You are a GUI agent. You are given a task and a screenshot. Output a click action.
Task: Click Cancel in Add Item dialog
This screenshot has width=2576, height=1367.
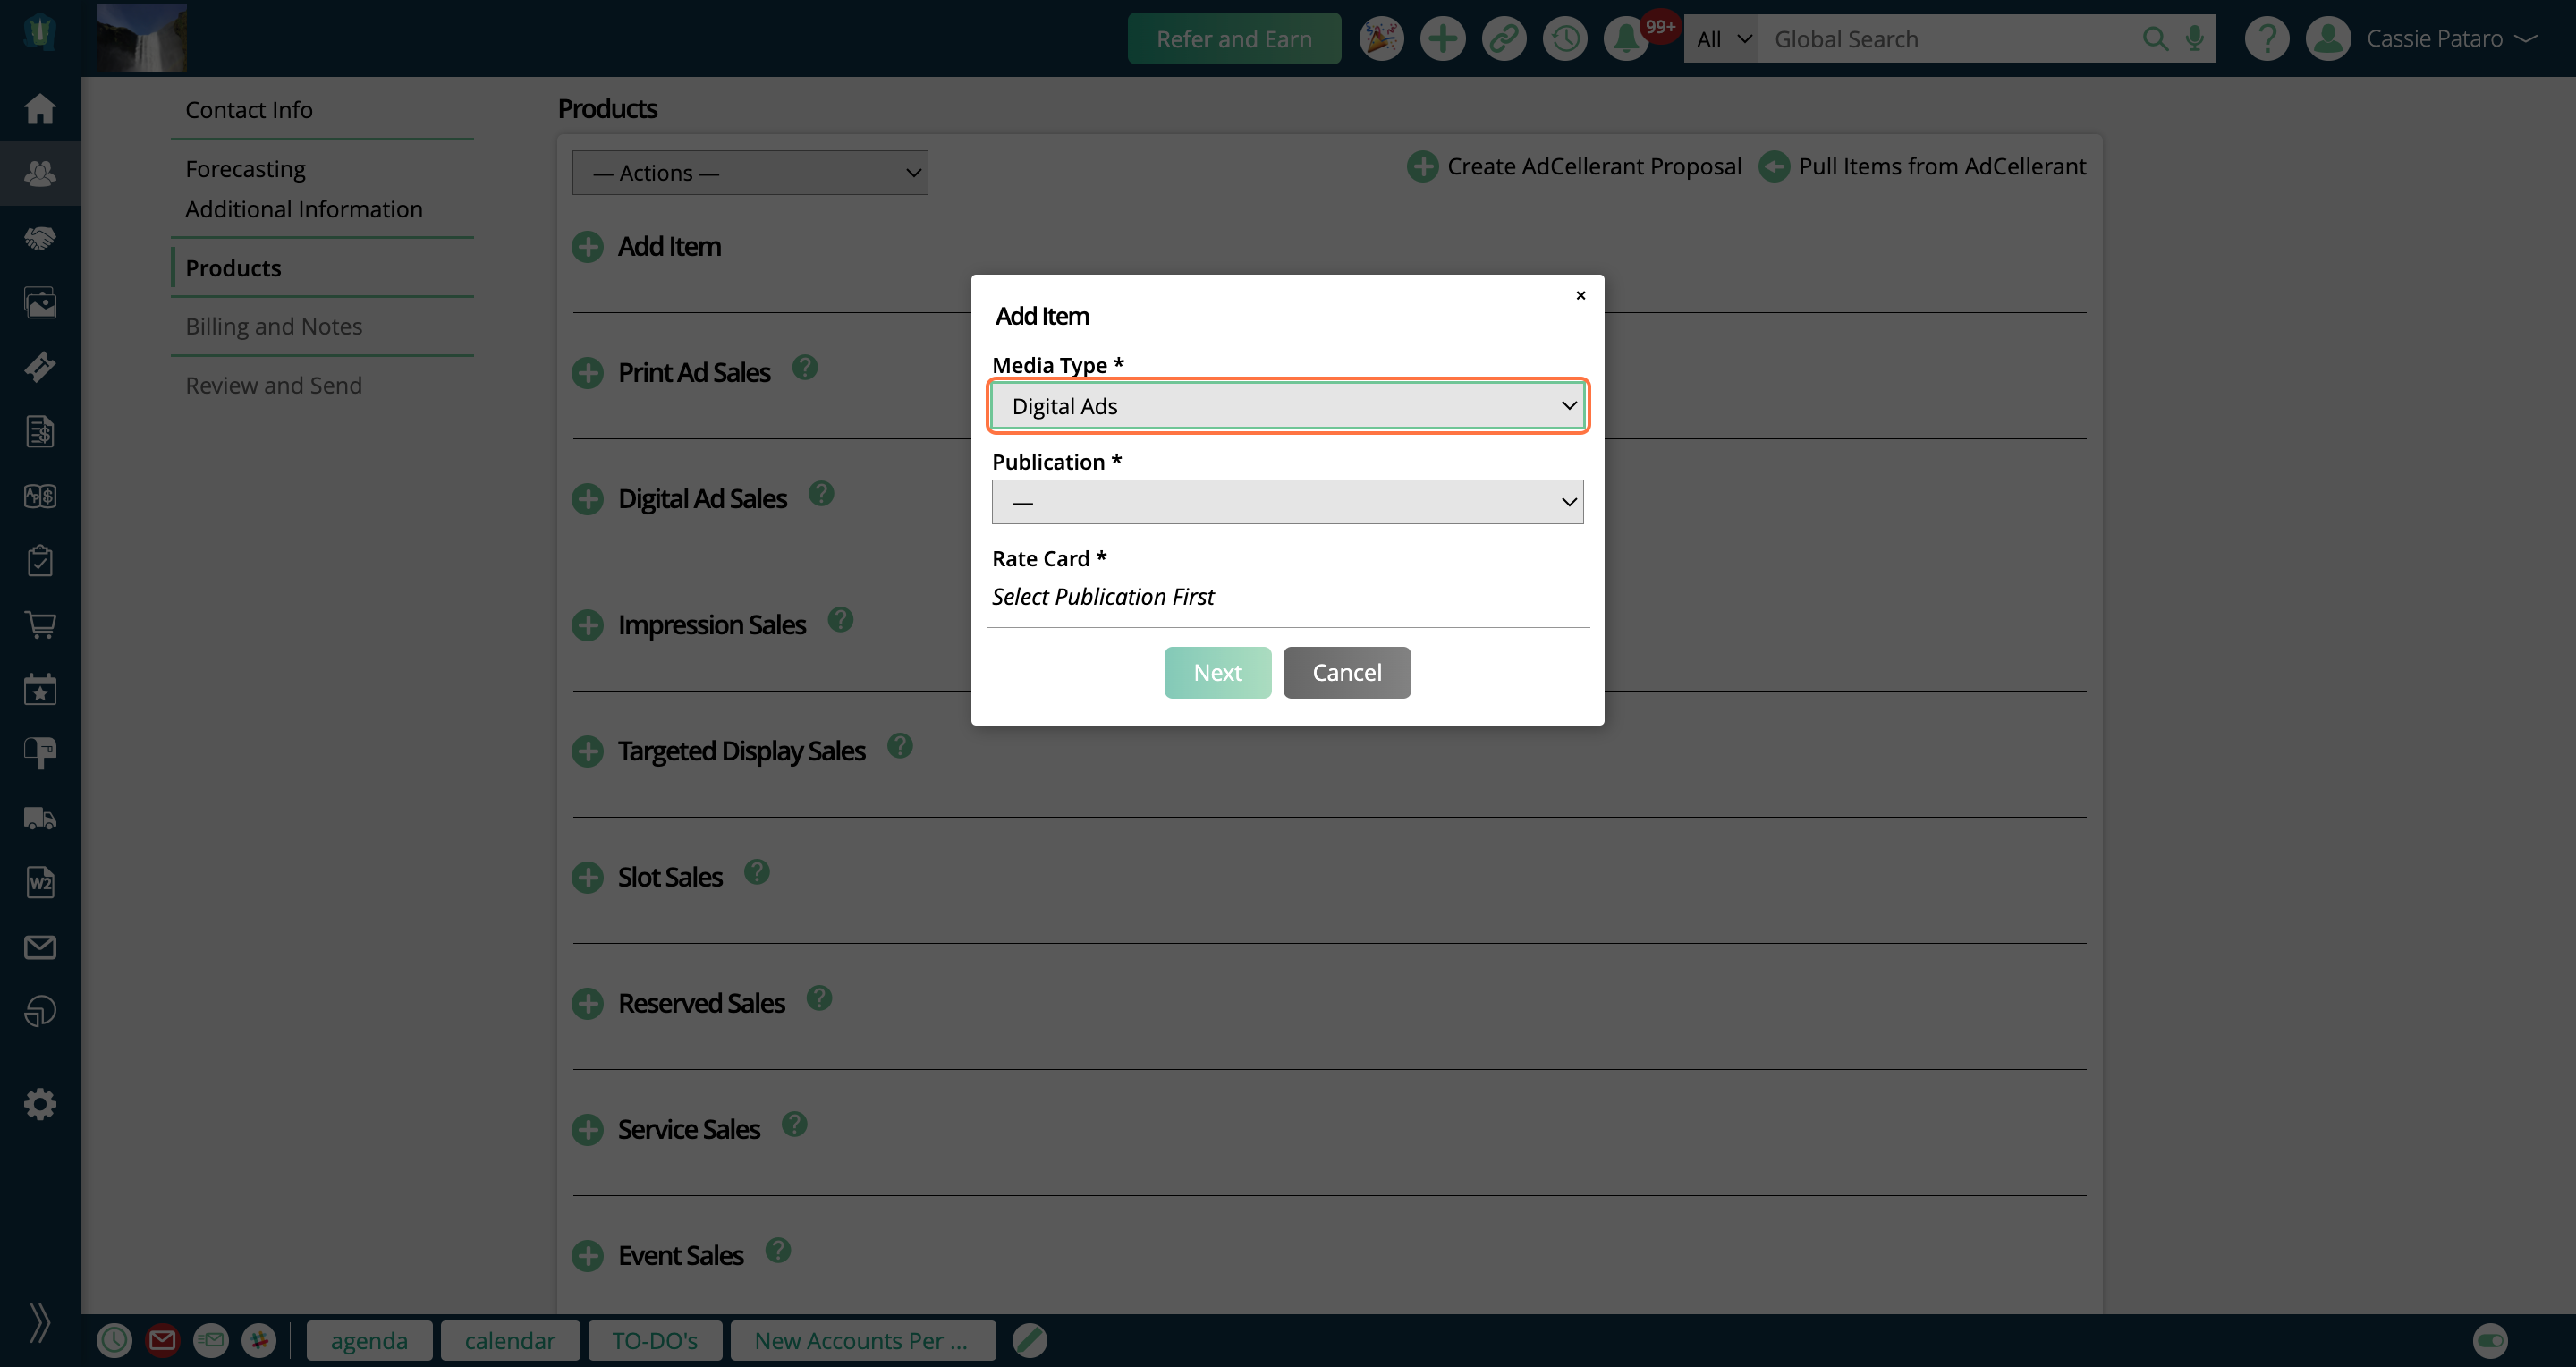point(1347,673)
